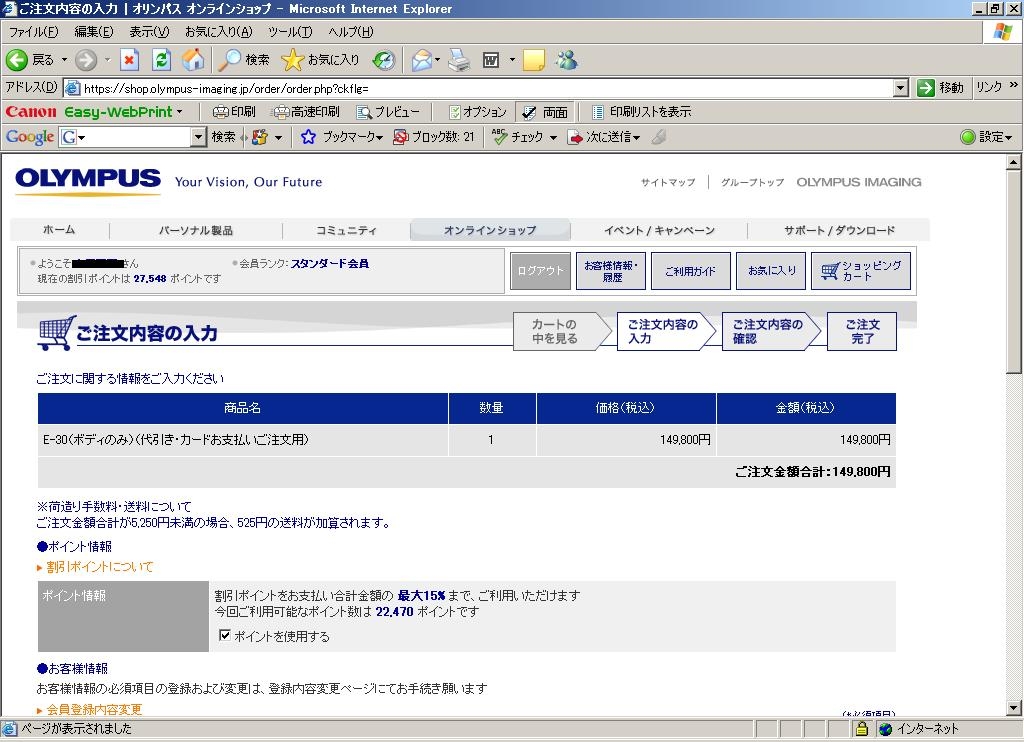Screen dimensions: 1024x742
Task: Open the Group Top link (グループトップ)
Action: pos(752,182)
